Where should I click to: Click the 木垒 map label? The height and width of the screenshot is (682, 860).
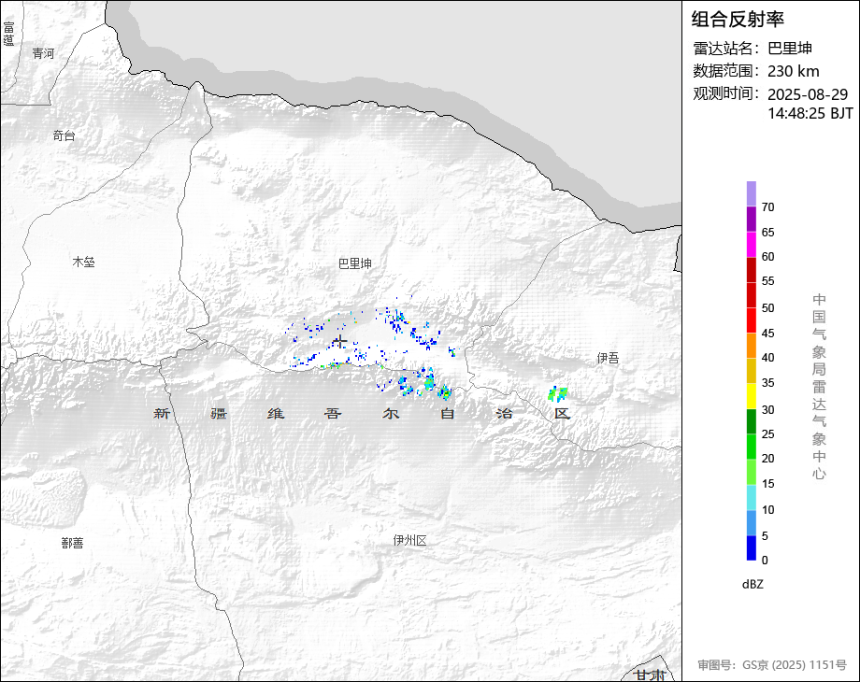[84, 262]
